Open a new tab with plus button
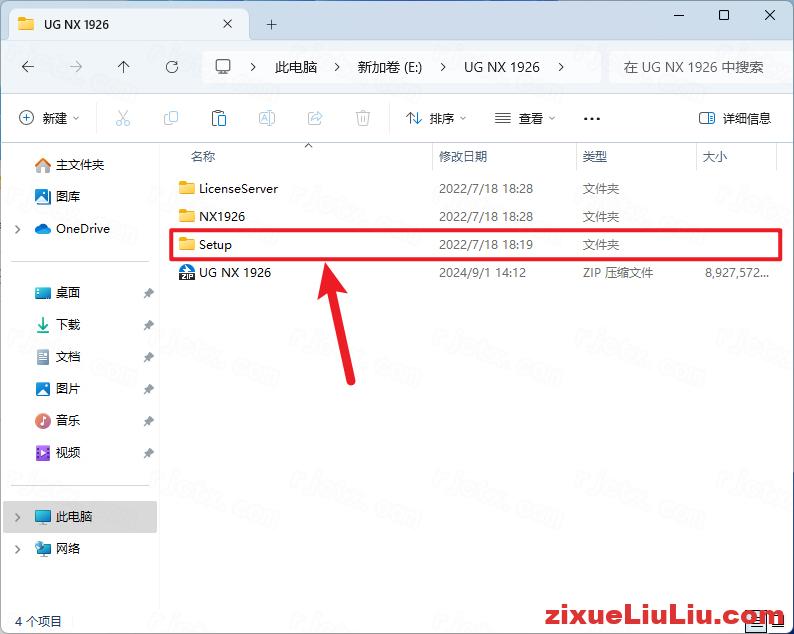The image size is (794, 634). click(271, 24)
